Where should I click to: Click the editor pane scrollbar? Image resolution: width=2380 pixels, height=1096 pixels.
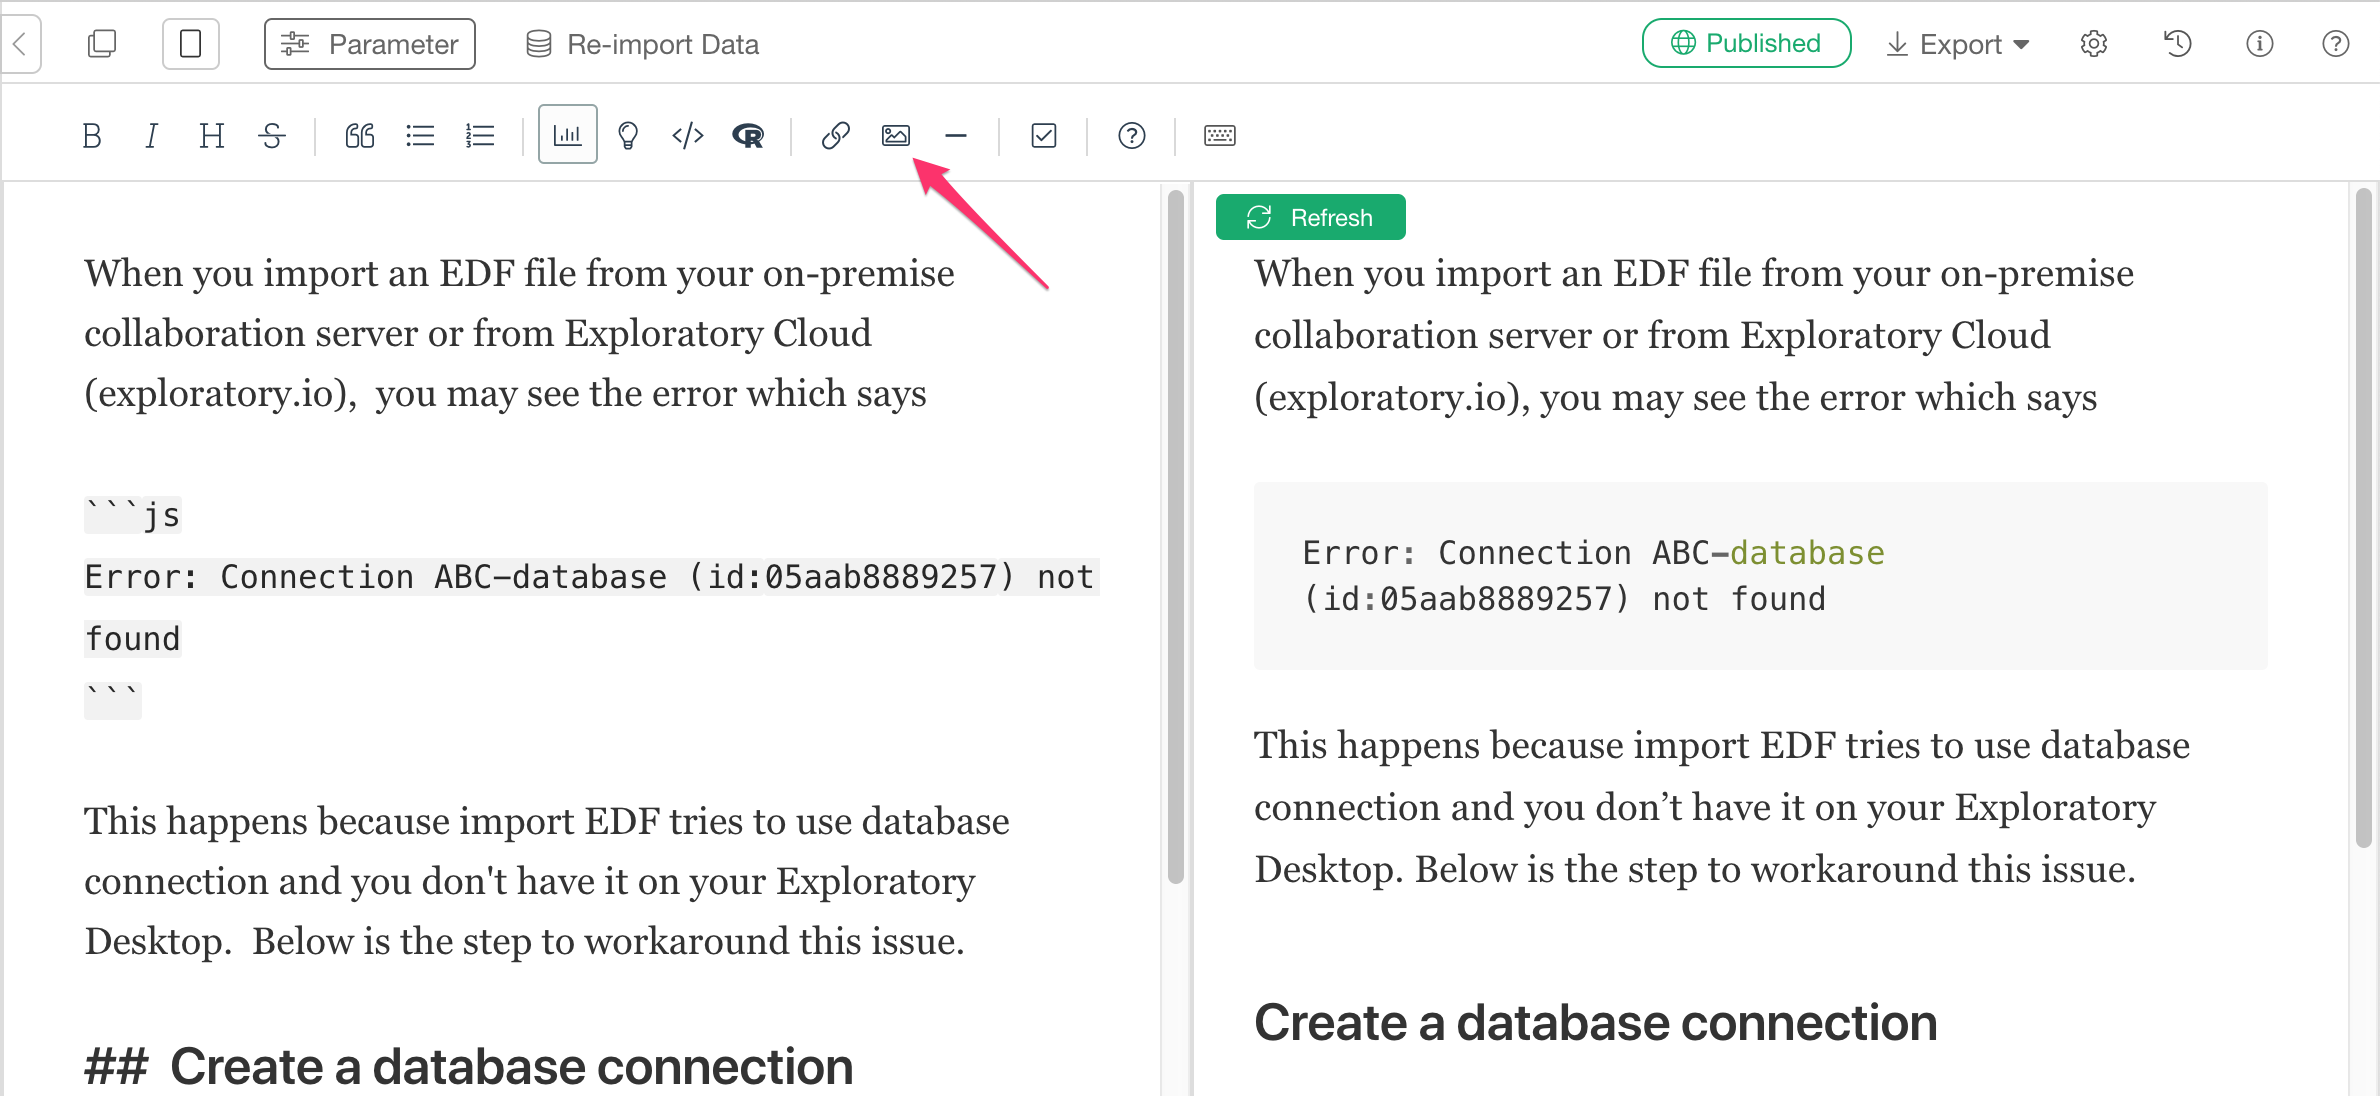click(1176, 537)
